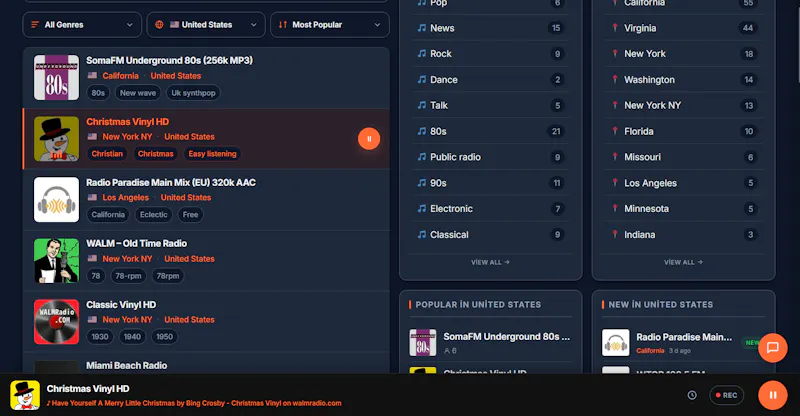Open California link under SomaFM Underground 80s
The width and height of the screenshot is (800, 416).
[x=120, y=76]
